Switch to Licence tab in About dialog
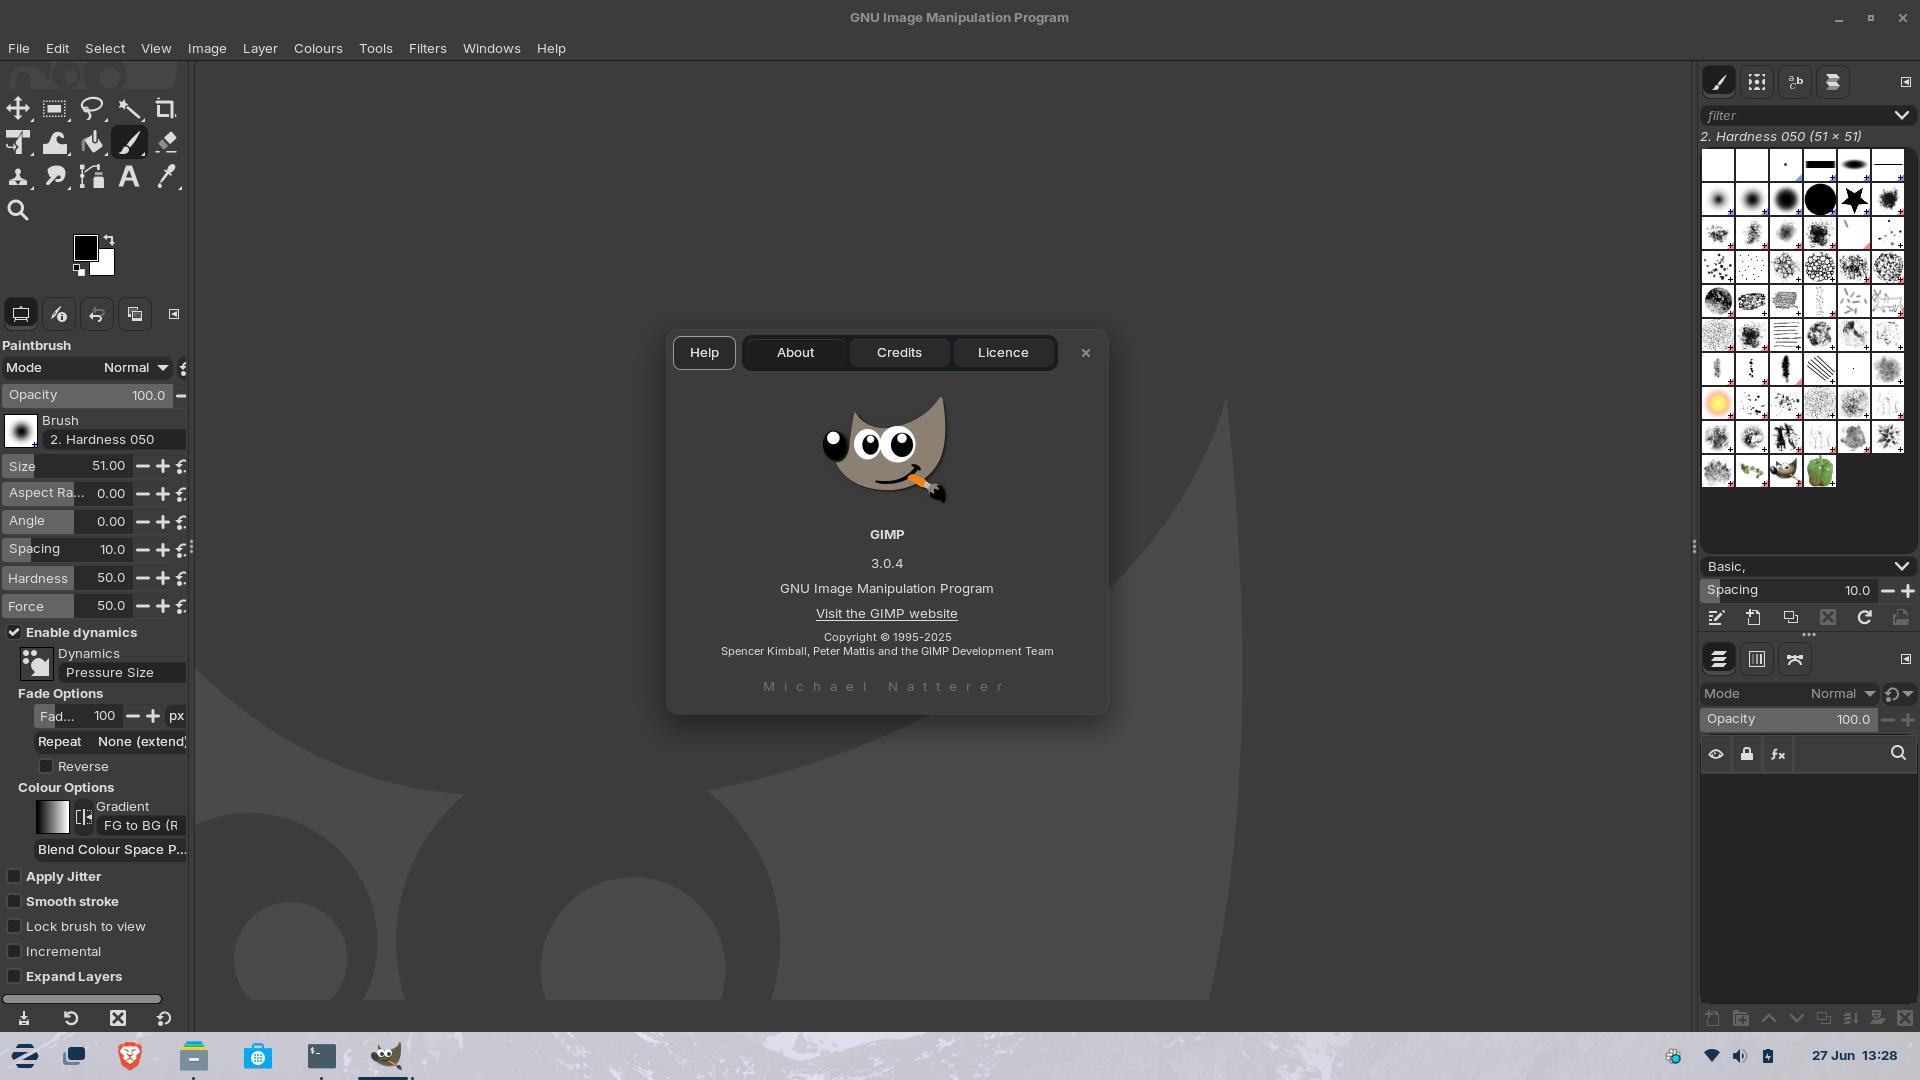Screen dimensions: 1920x1080 pyautogui.click(x=1003, y=353)
